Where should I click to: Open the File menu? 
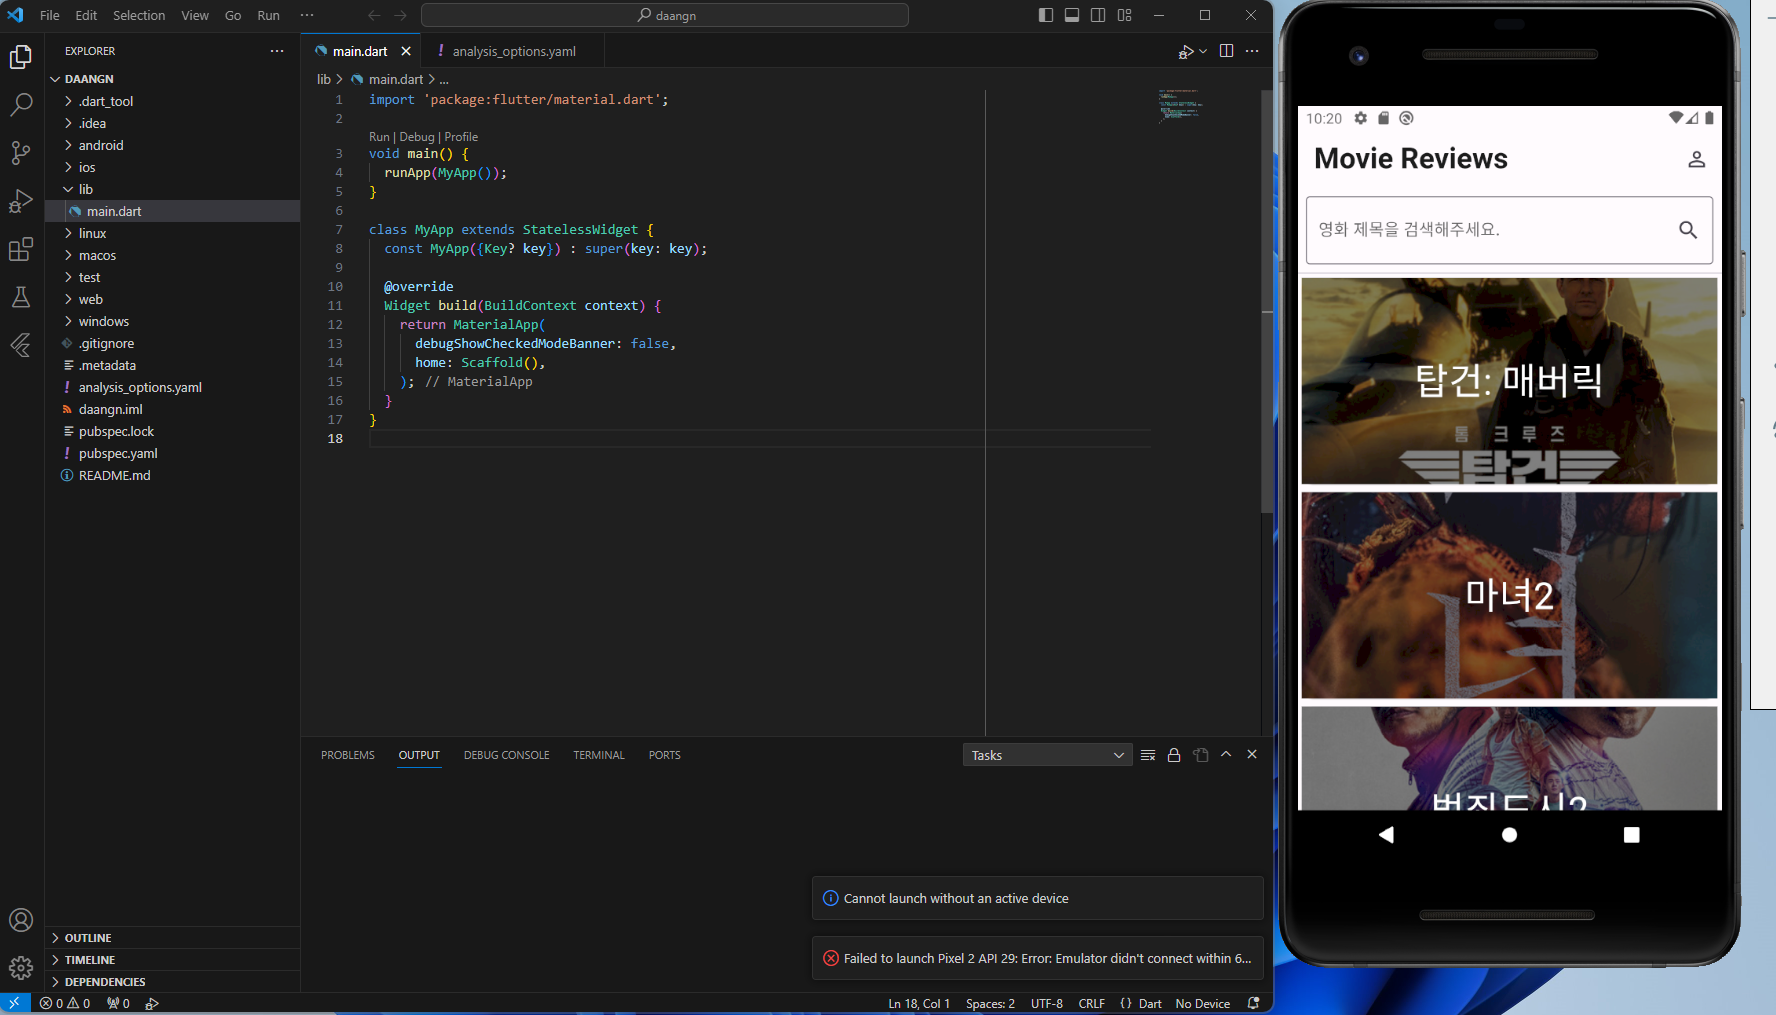(x=49, y=15)
